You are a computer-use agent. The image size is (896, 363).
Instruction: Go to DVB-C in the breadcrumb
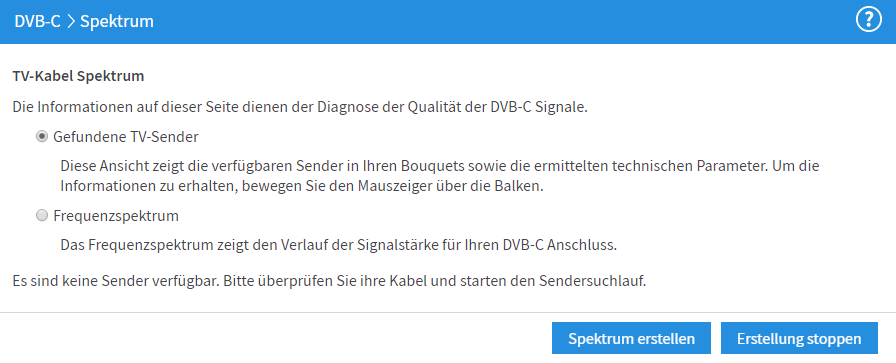coord(37,22)
